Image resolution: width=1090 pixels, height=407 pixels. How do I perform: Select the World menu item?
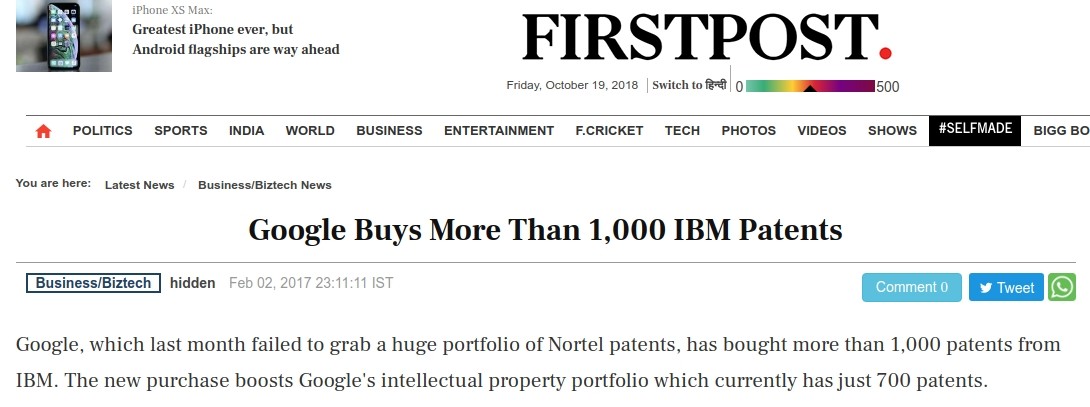[x=310, y=131]
